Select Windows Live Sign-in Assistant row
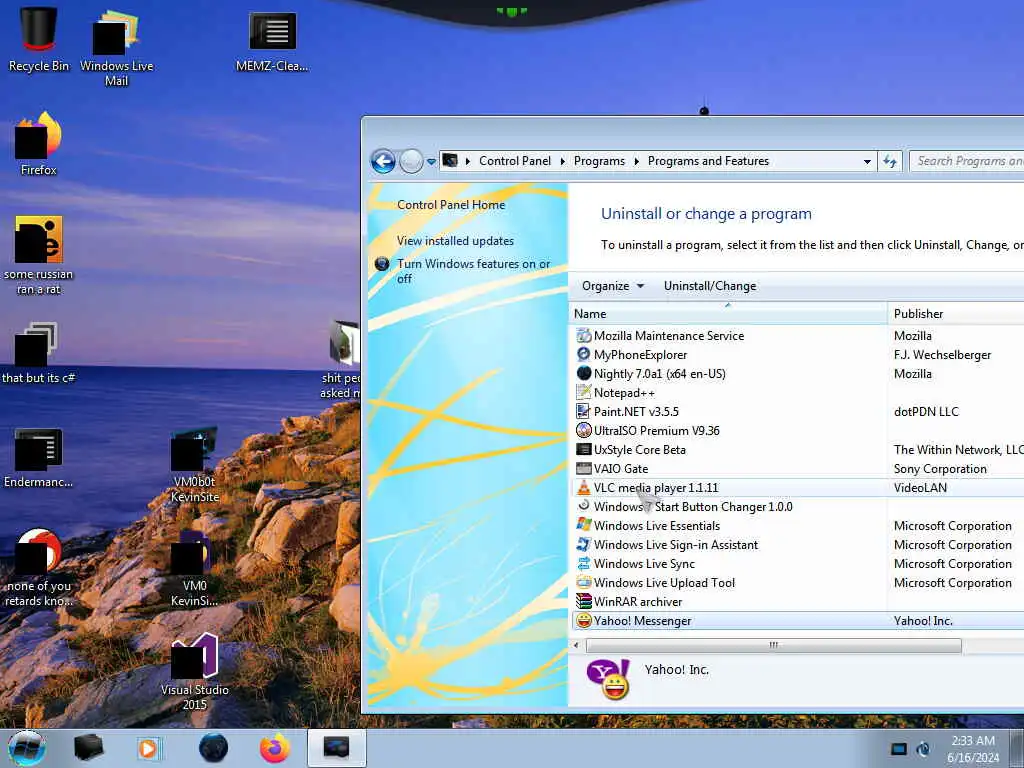Viewport: 1024px width, 768px height. [797, 545]
